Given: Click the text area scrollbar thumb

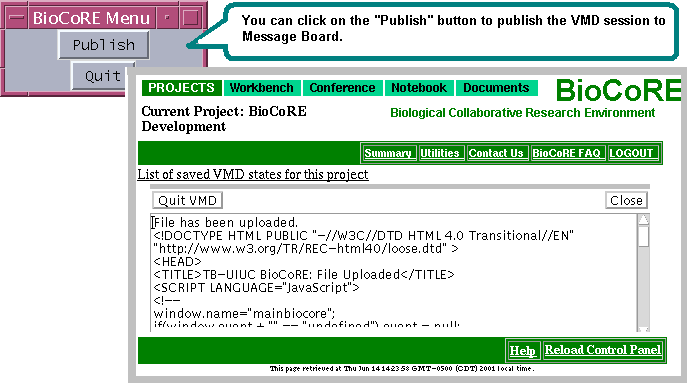Looking at the screenshot, I should coord(643,236).
